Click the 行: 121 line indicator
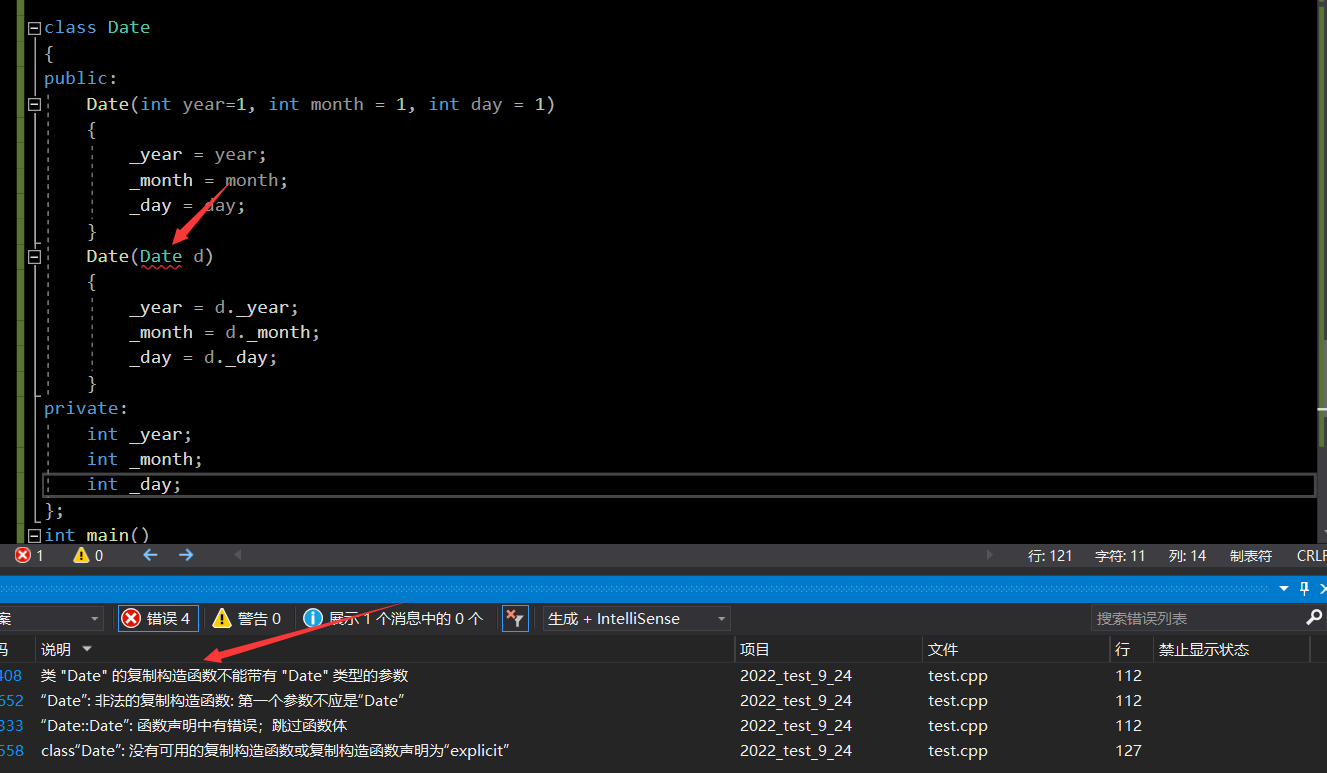Image resolution: width=1327 pixels, height=773 pixels. click(1050, 556)
